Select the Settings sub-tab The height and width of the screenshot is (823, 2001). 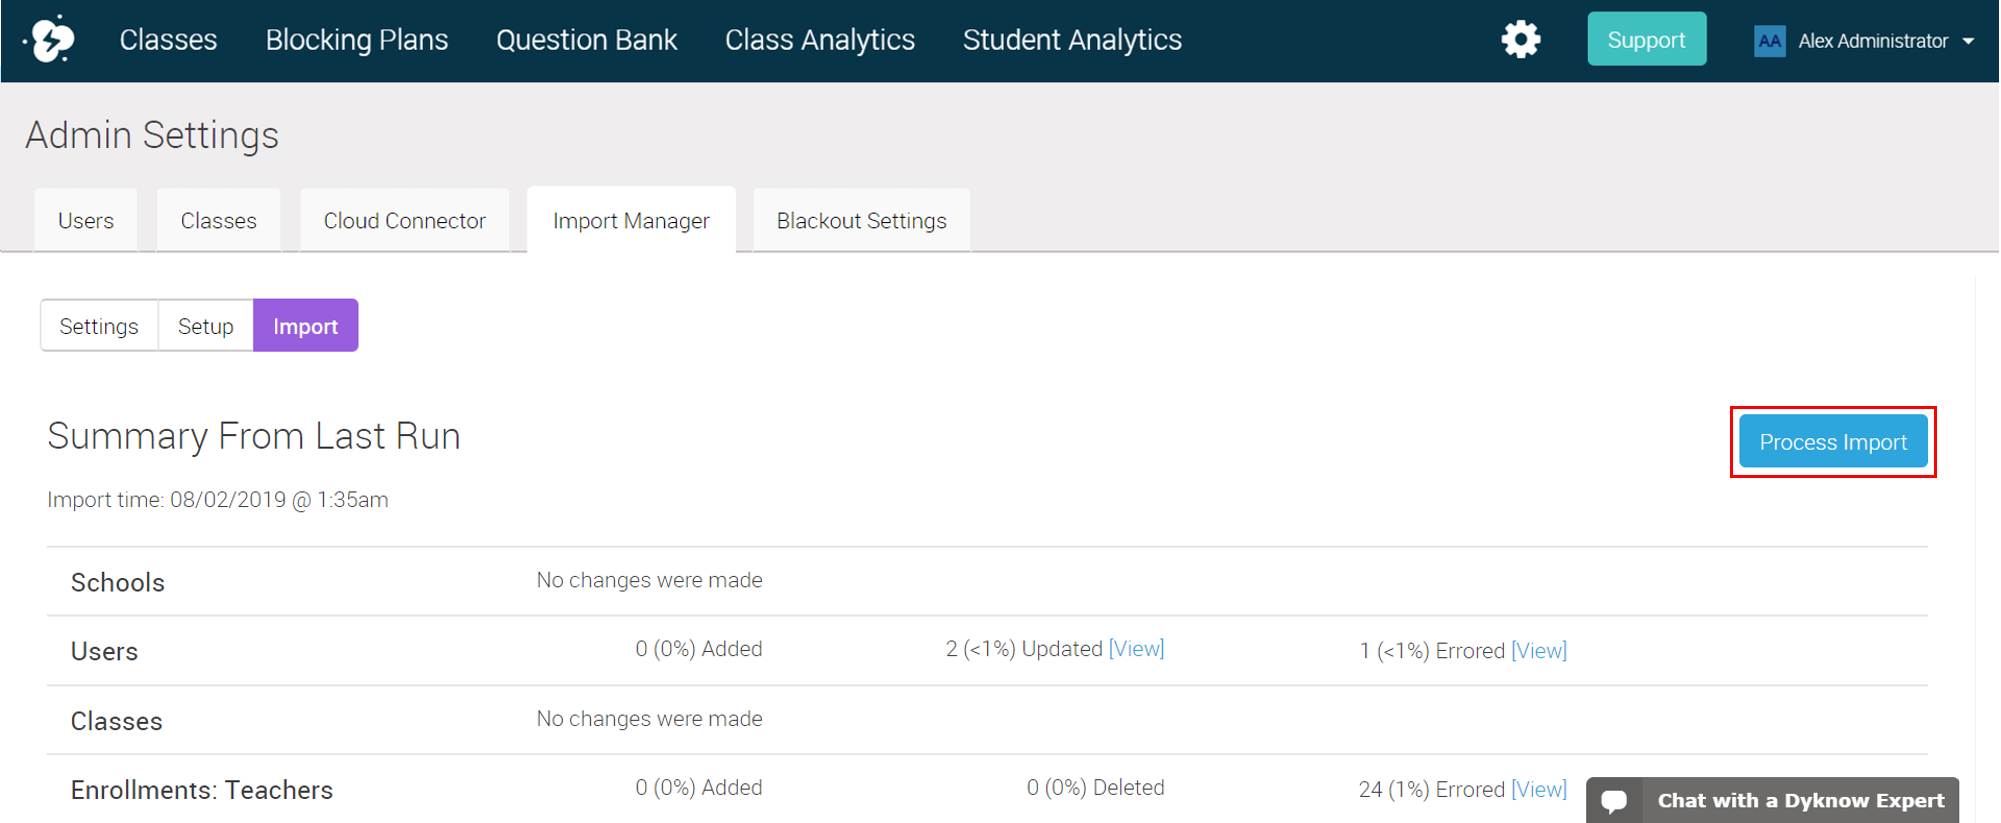click(99, 326)
